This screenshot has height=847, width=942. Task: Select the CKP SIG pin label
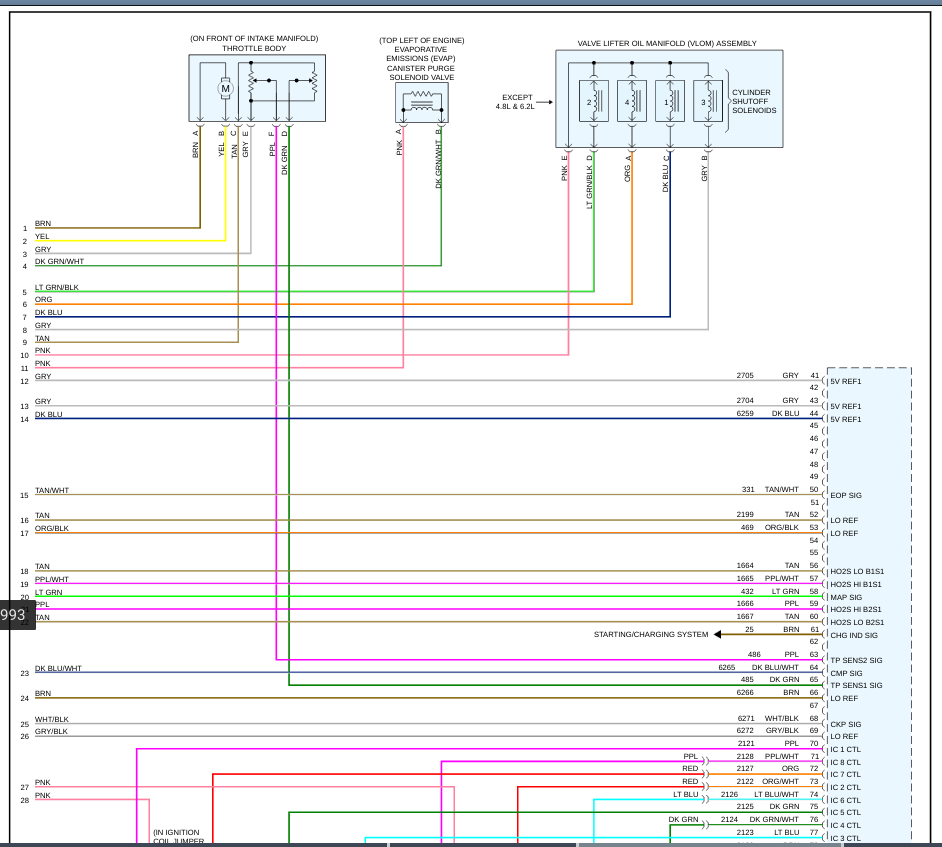click(x=845, y=724)
